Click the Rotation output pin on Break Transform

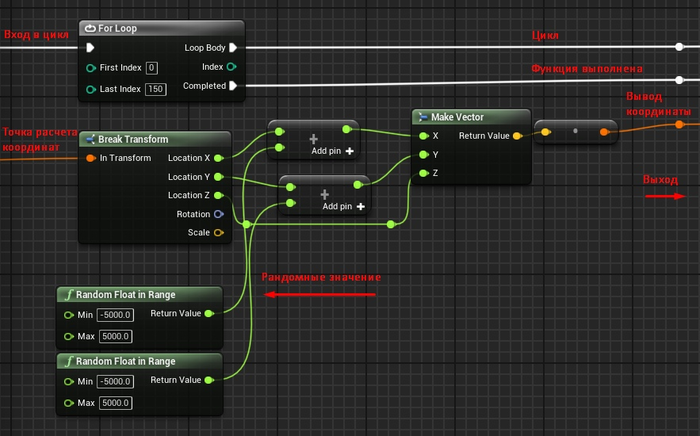[219, 214]
